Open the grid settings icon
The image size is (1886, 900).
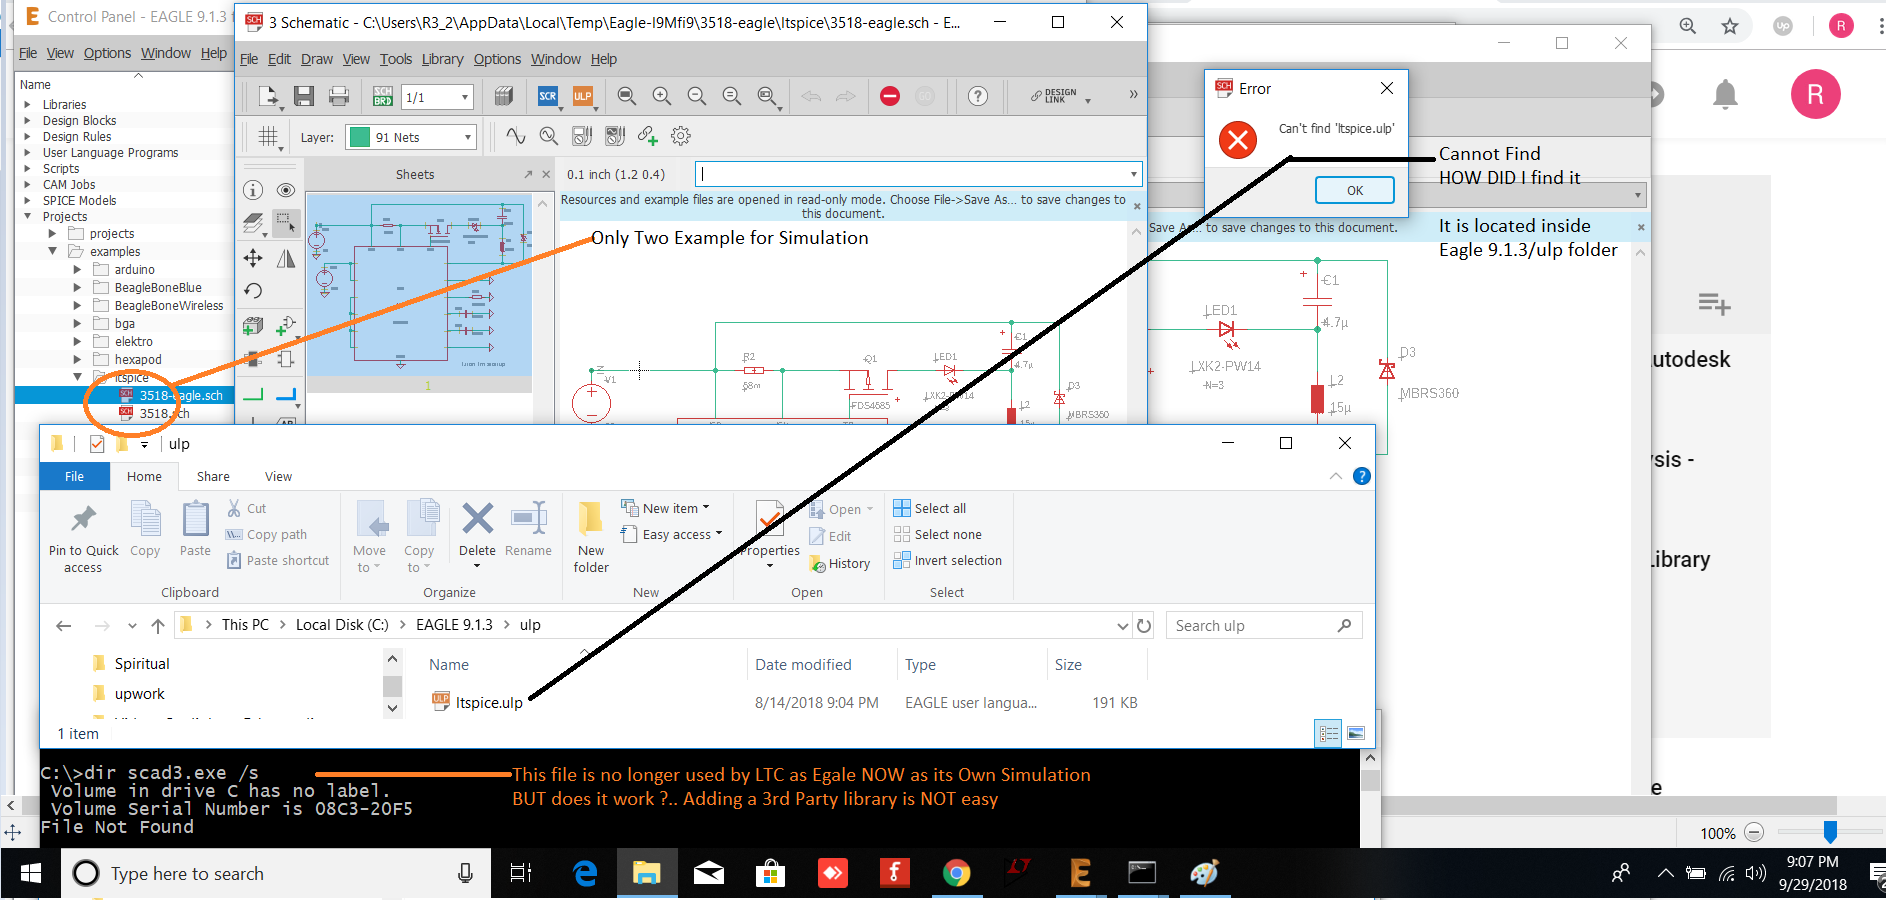coord(268,137)
